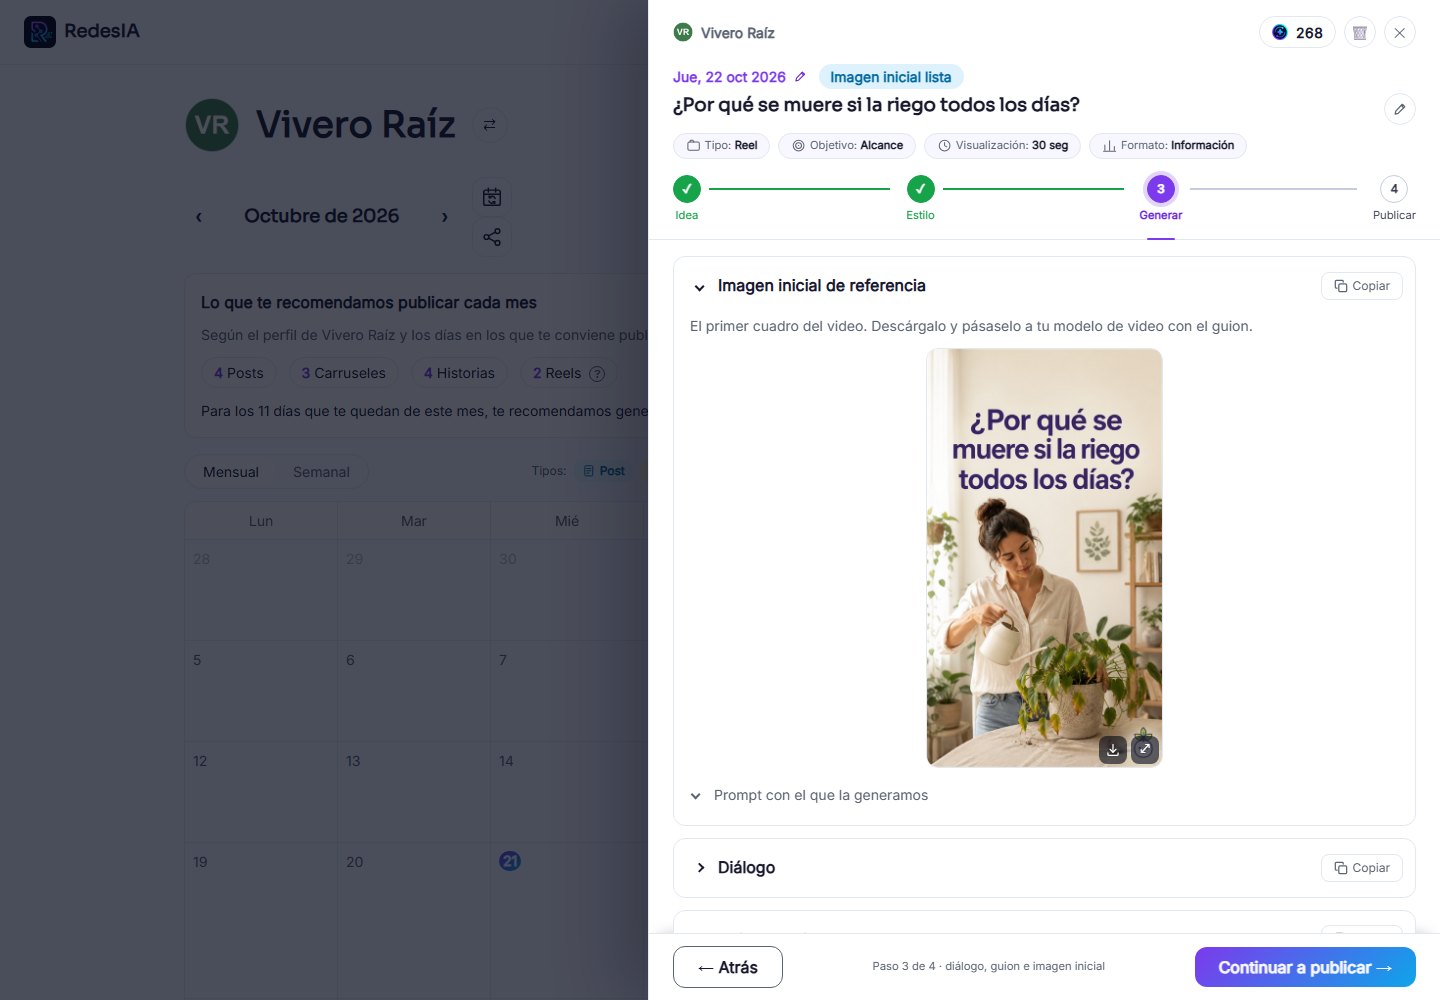This screenshot has width=1440, height=1000.
Task: Click the 4 Posts recommendation chip
Action: point(239,373)
